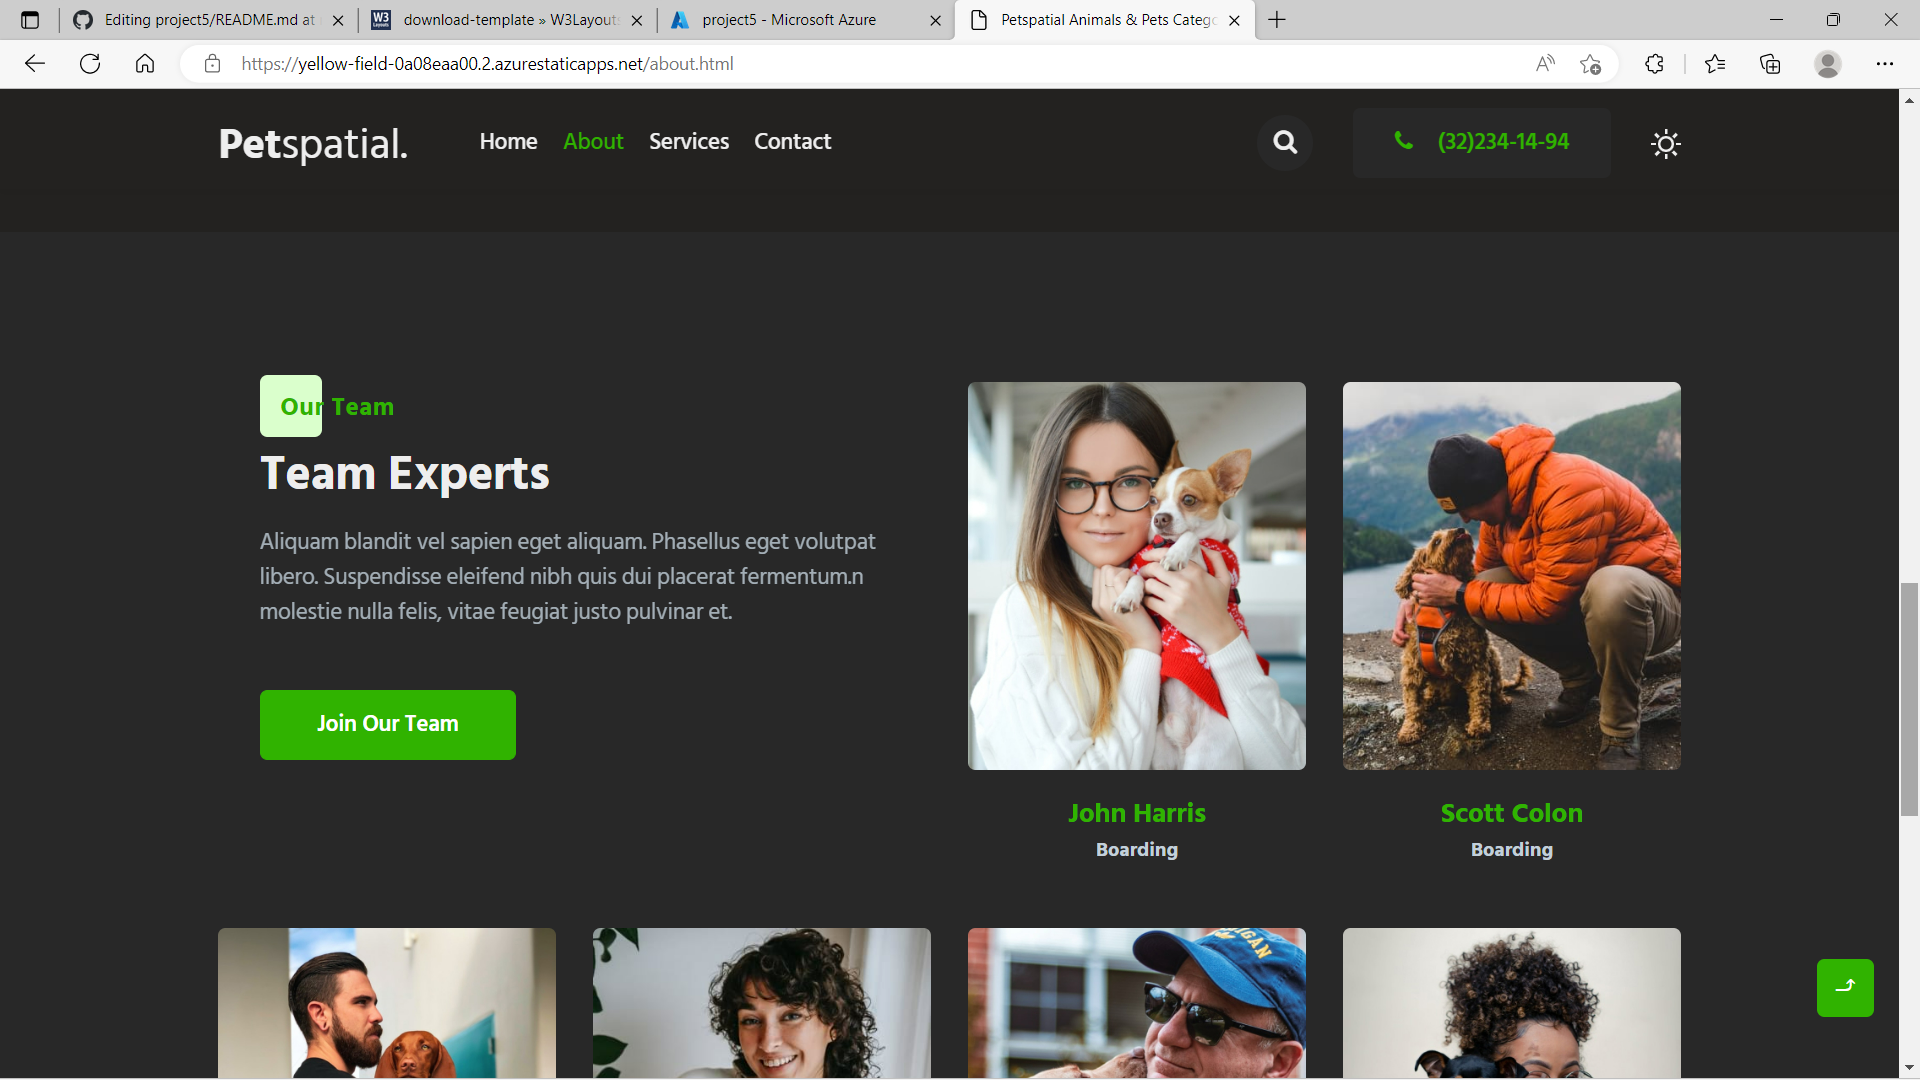Open browser extensions puzzle icon
The image size is (1920, 1080).
1654,64
